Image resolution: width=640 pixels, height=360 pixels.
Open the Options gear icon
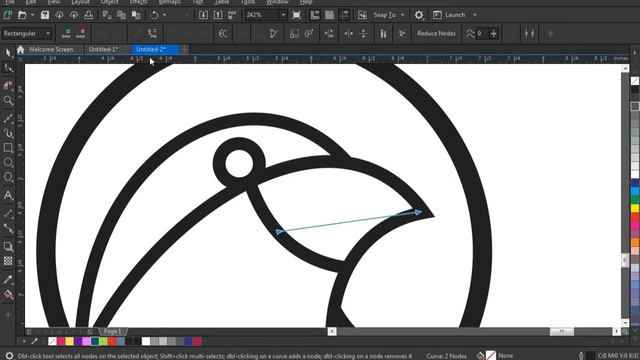pyautogui.click(x=419, y=15)
